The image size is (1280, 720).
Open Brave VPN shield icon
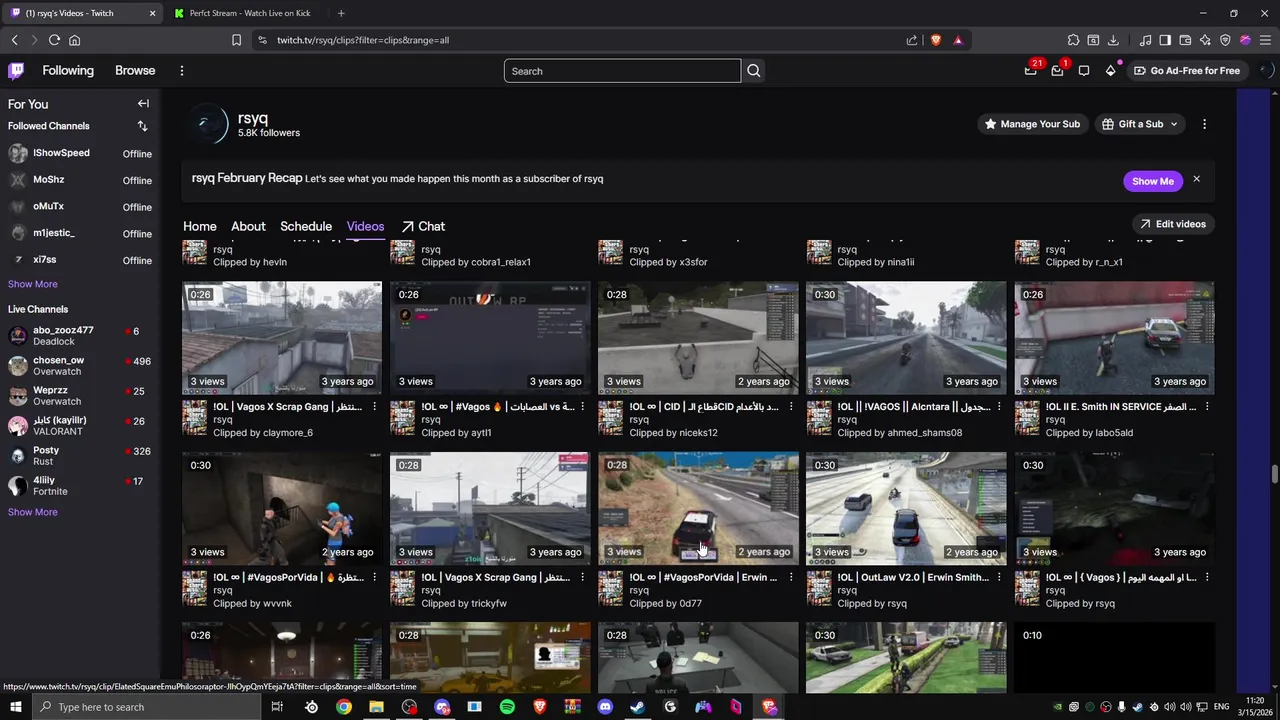[x=1225, y=40]
